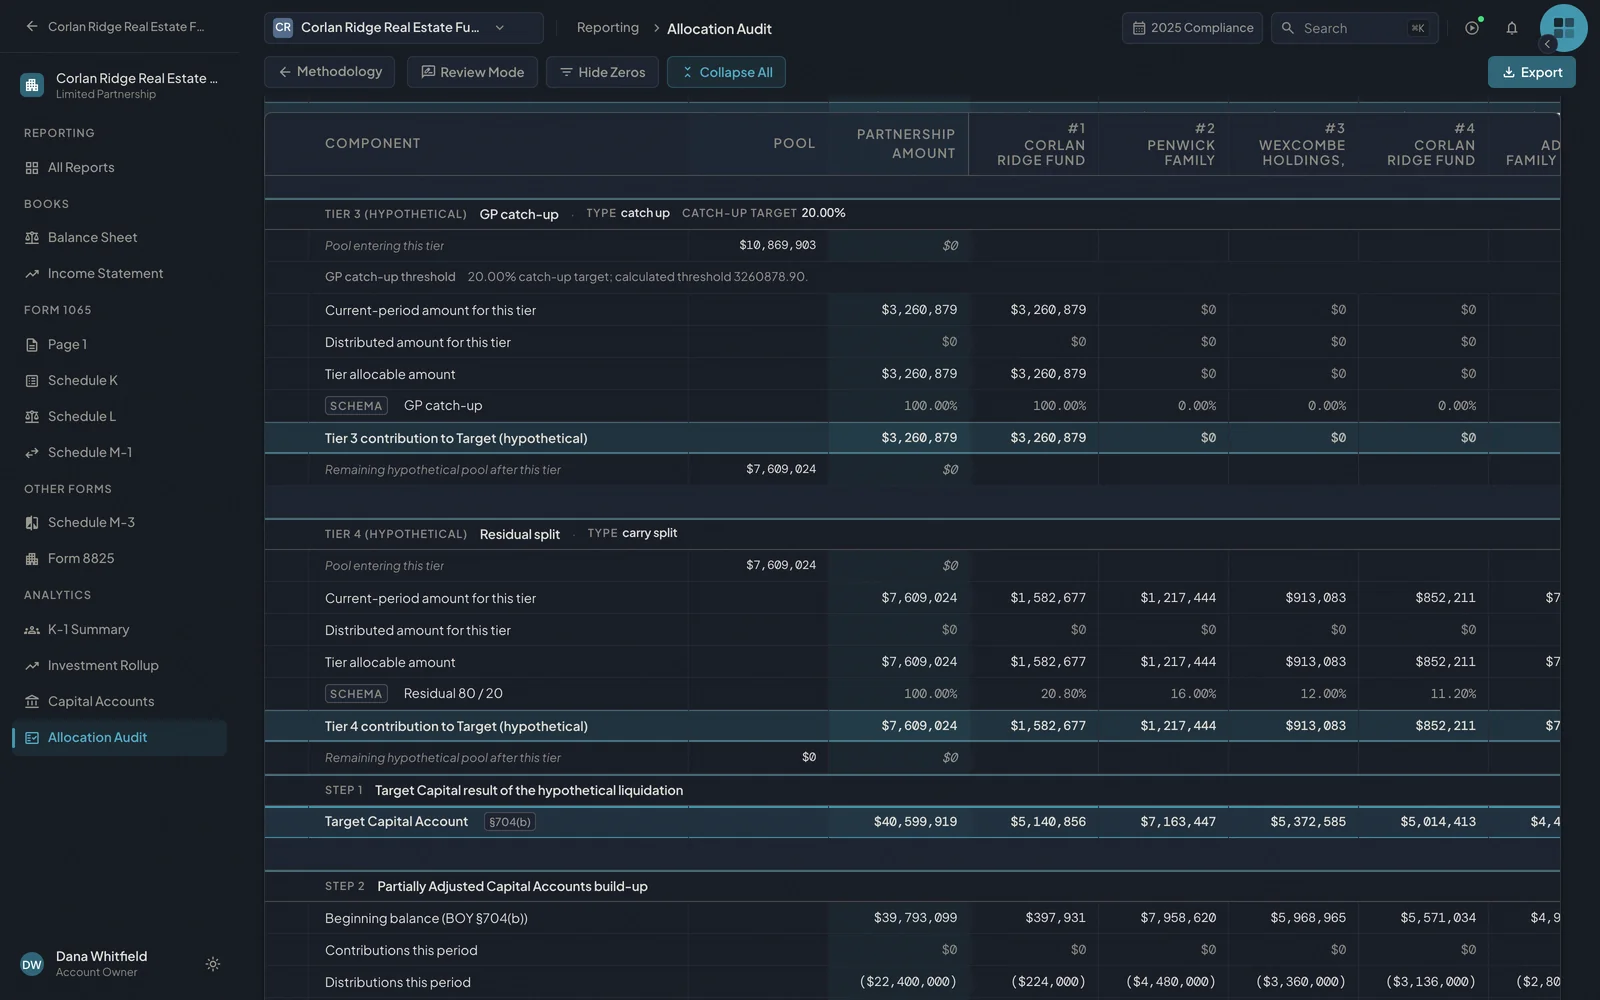Click the back arrow beside Corlan Ridge title
Screen dimensions: 1600x1000
[32, 27]
